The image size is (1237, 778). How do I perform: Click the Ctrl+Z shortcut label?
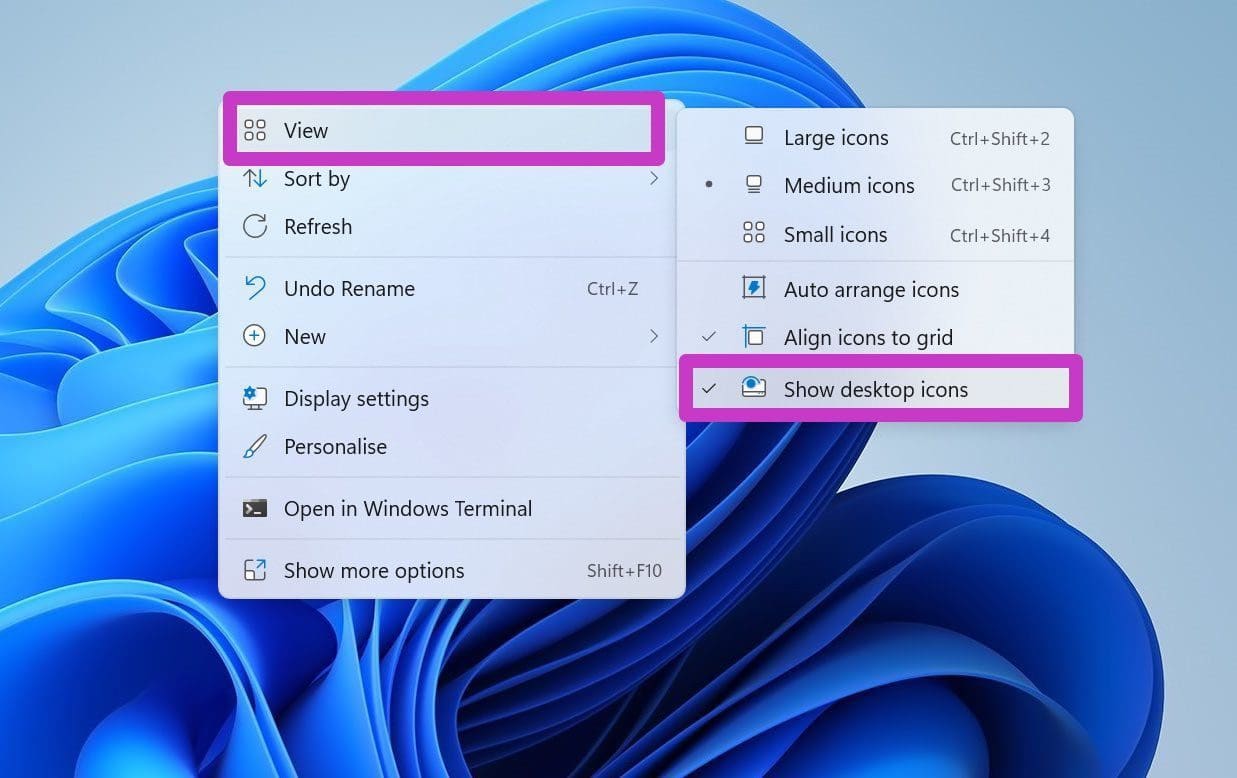(612, 289)
